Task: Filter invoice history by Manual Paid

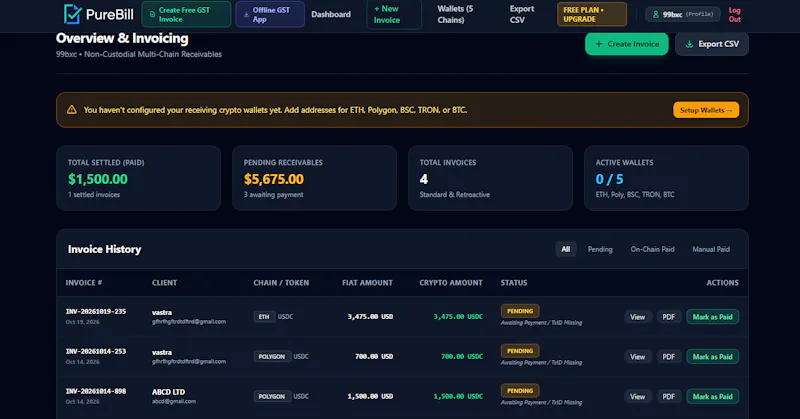Action: pyautogui.click(x=711, y=249)
